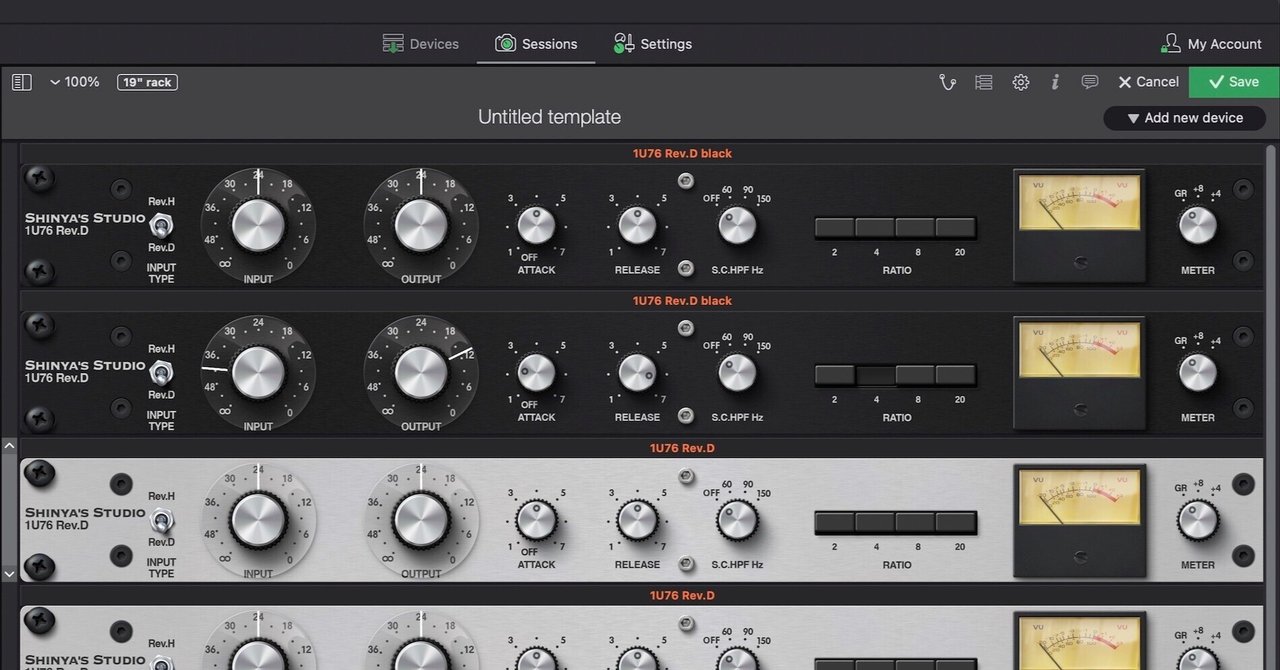This screenshot has width=1280, height=670.
Task: Show template info via the "i" icon
Action: (1055, 82)
